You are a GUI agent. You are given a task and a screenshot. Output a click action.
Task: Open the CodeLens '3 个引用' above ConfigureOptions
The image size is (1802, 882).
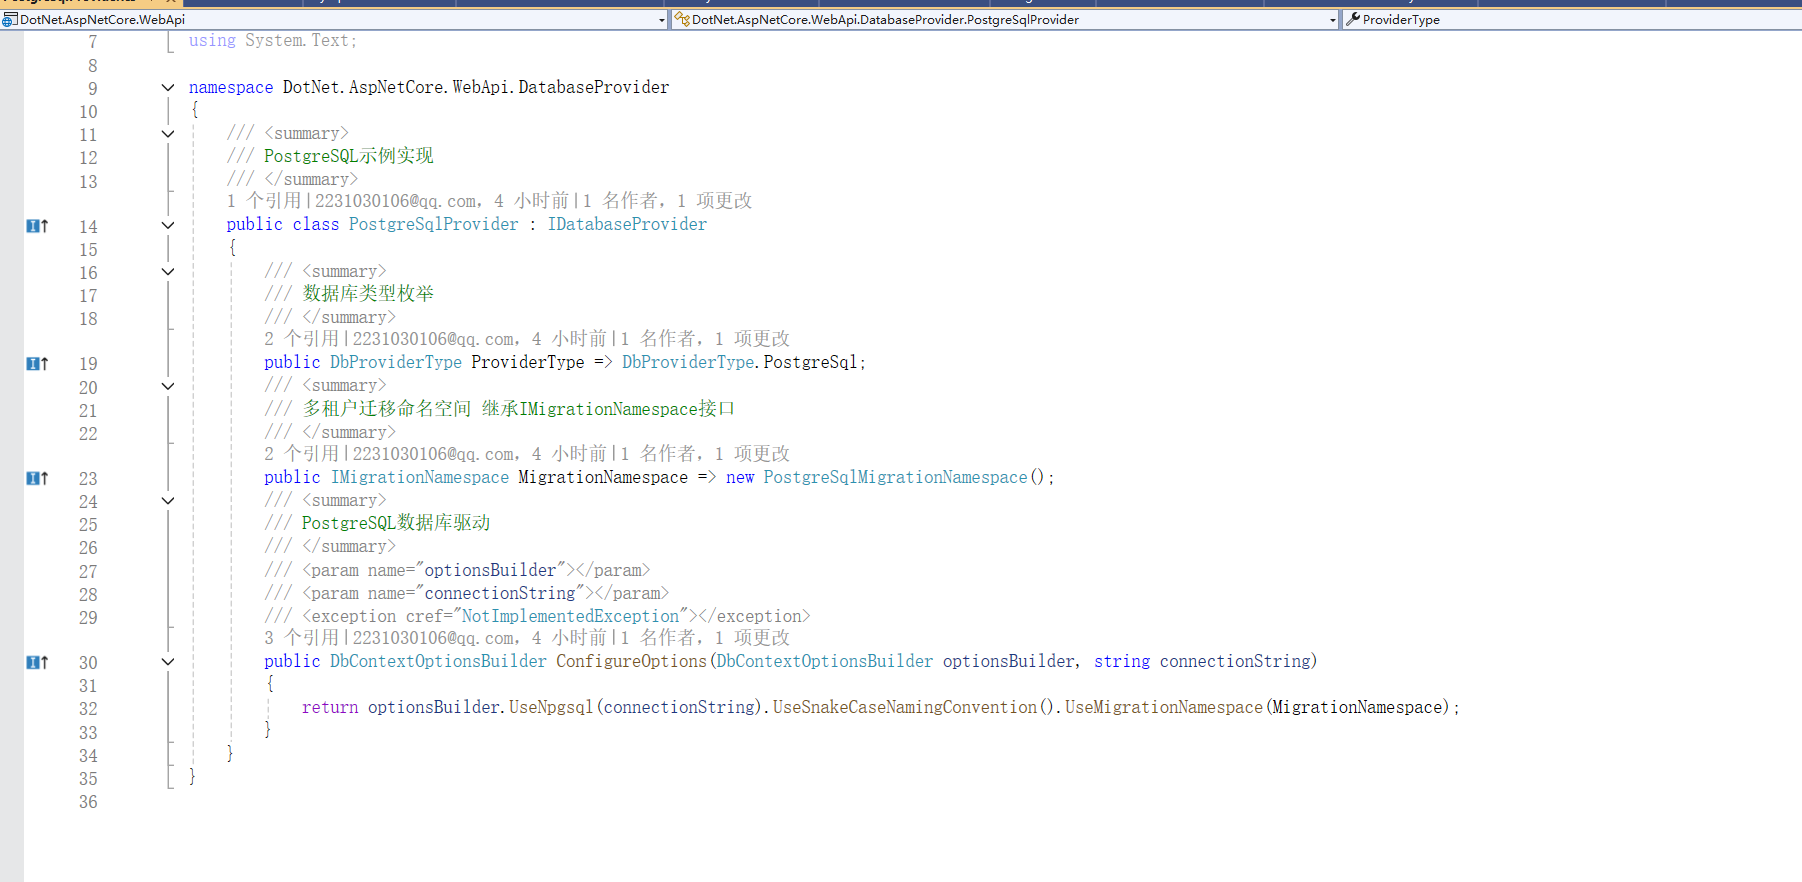(302, 638)
